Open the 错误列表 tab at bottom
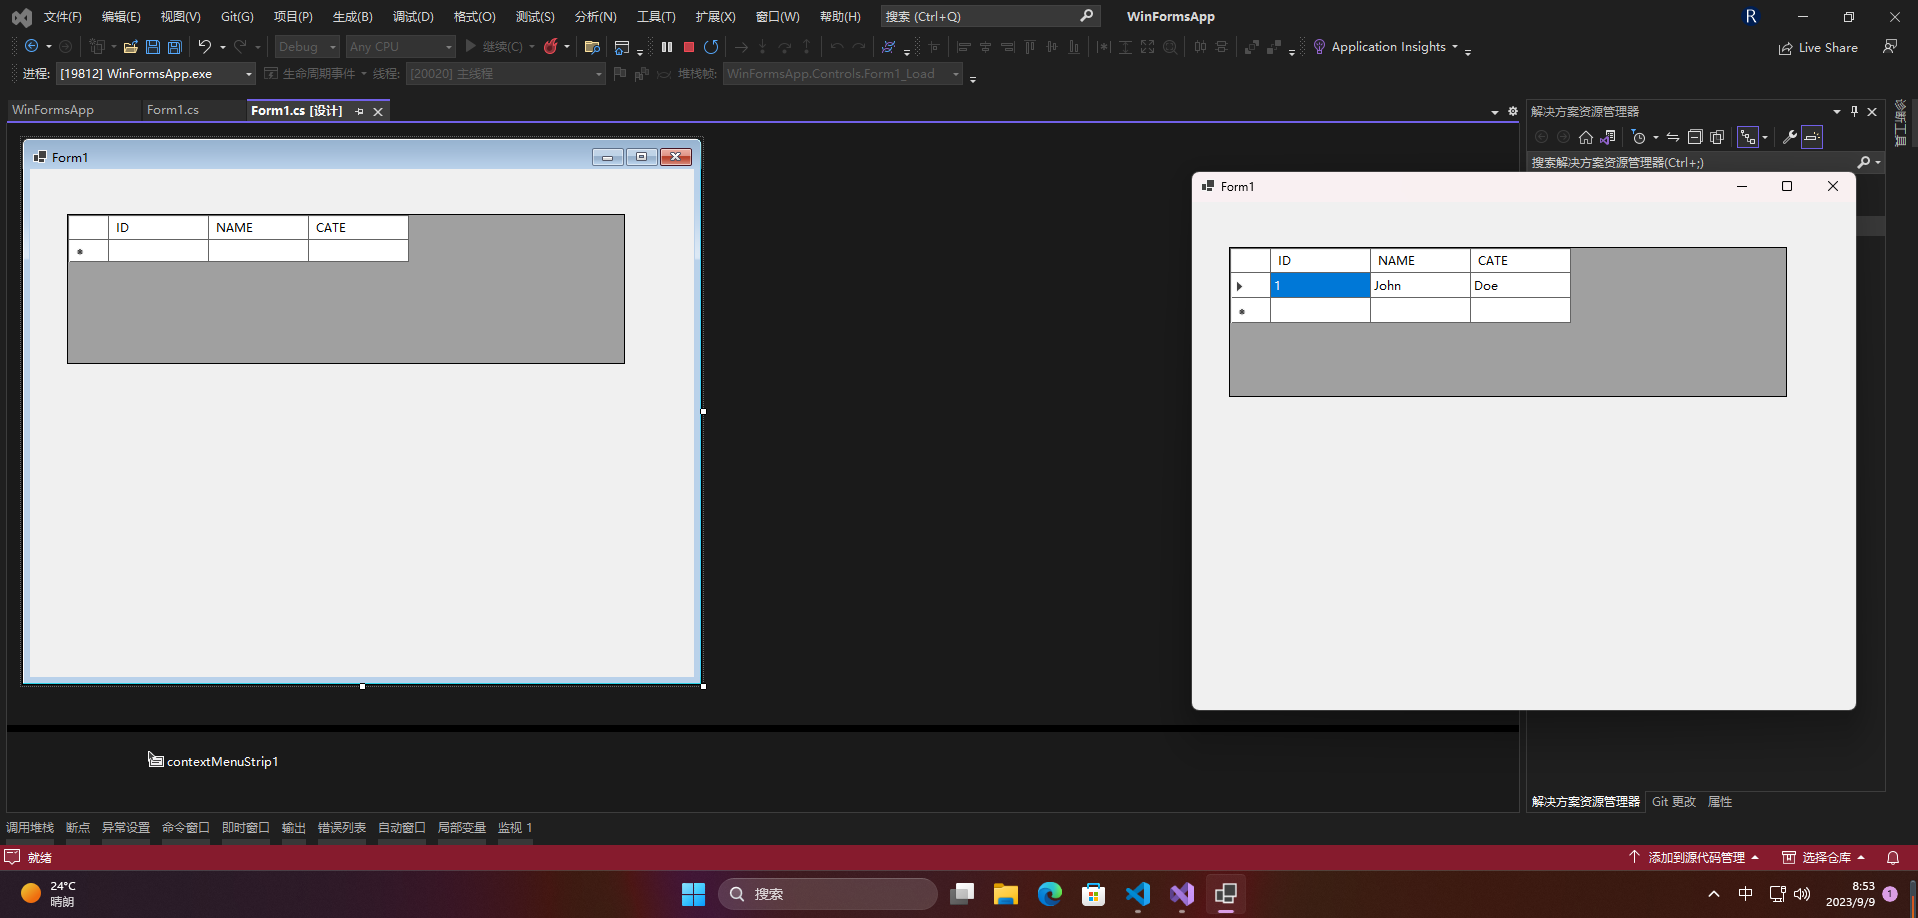This screenshot has width=1918, height=918. pyautogui.click(x=342, y=828)
